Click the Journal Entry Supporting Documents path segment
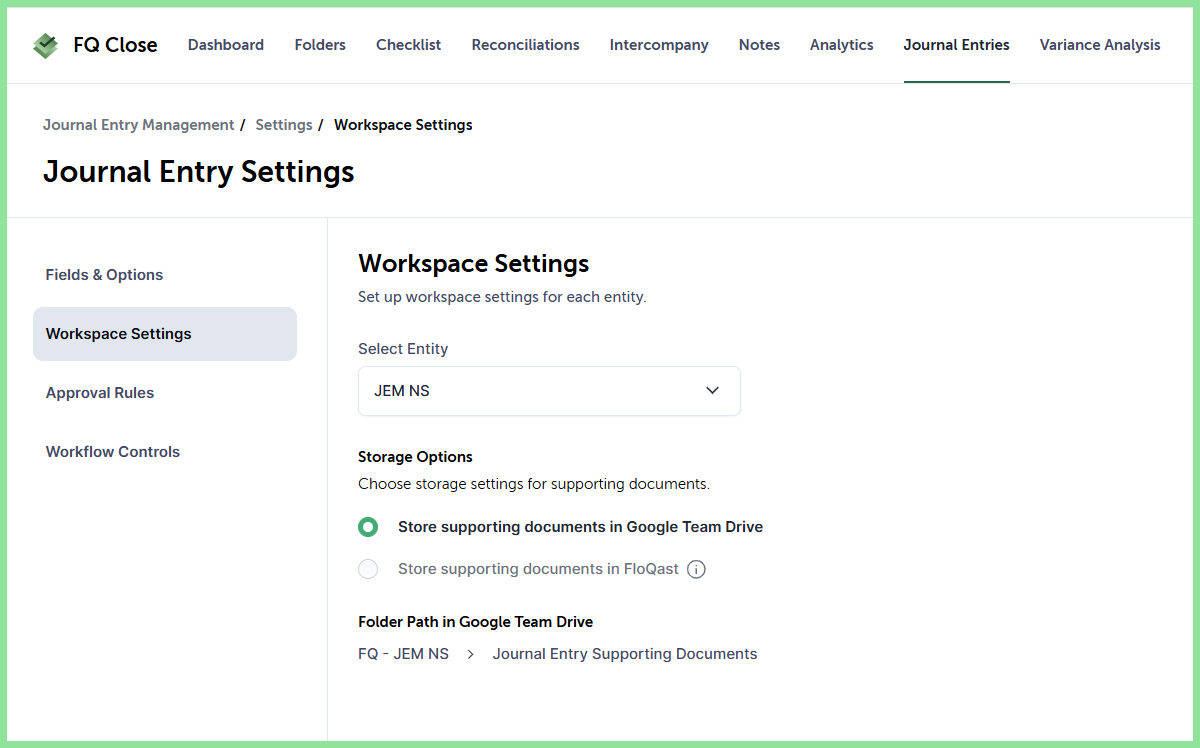1200x748 pixels. tap(625, 654)
